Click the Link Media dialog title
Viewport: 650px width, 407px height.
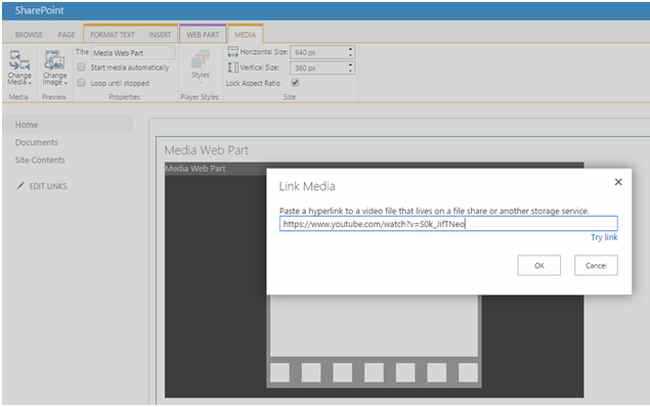click(307, 187)
